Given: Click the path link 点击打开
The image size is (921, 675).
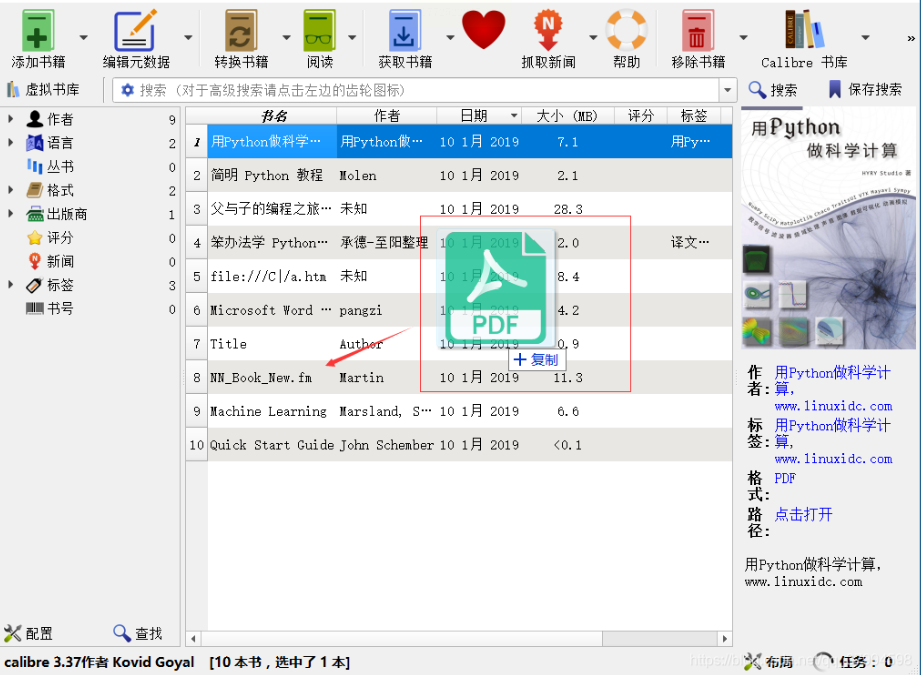Looking at the screenshot, I should coord(803,515).
